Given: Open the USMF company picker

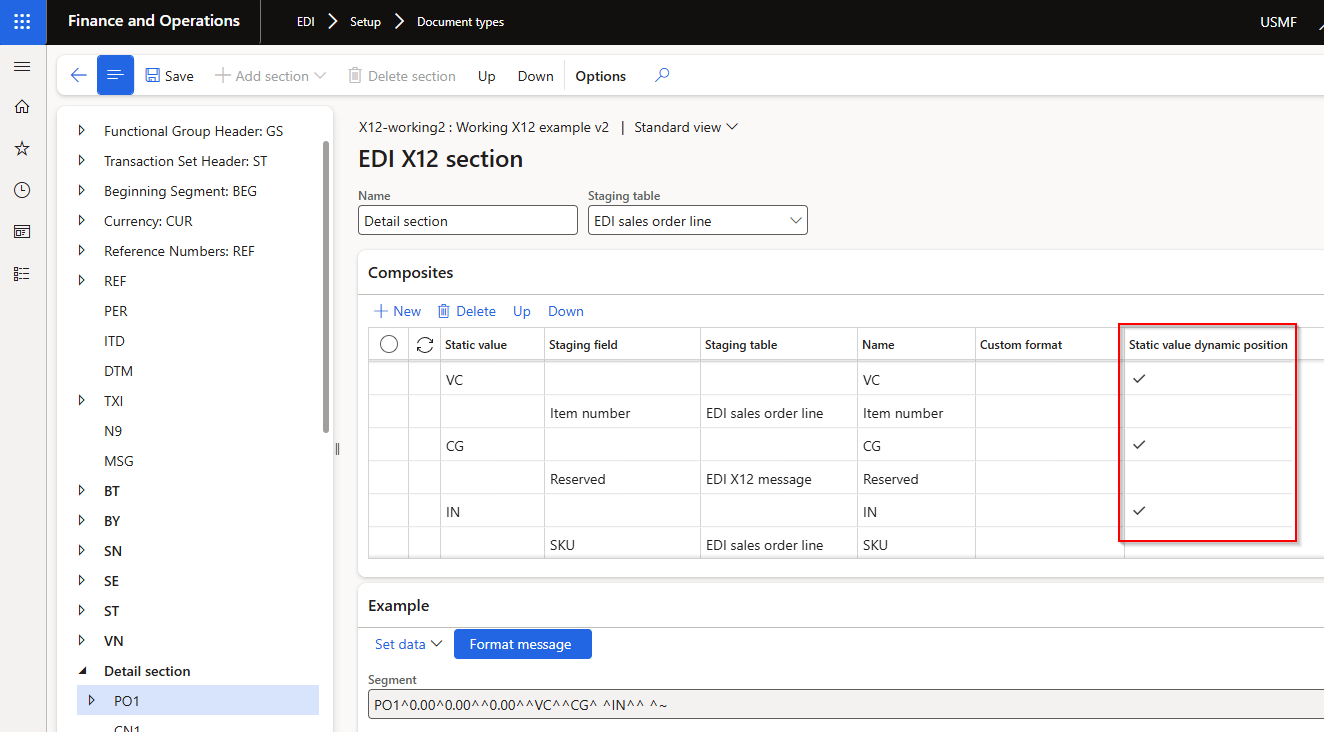Looking at the screenshot, I should click(x=1278, y=22).
